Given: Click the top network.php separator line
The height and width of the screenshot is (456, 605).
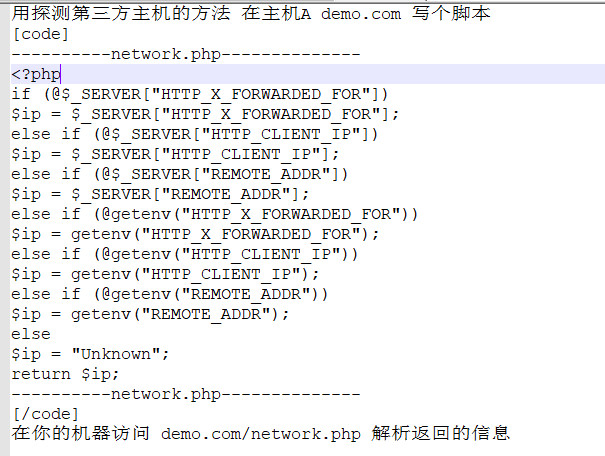Looking at the screenshot, I should (186, 54).
